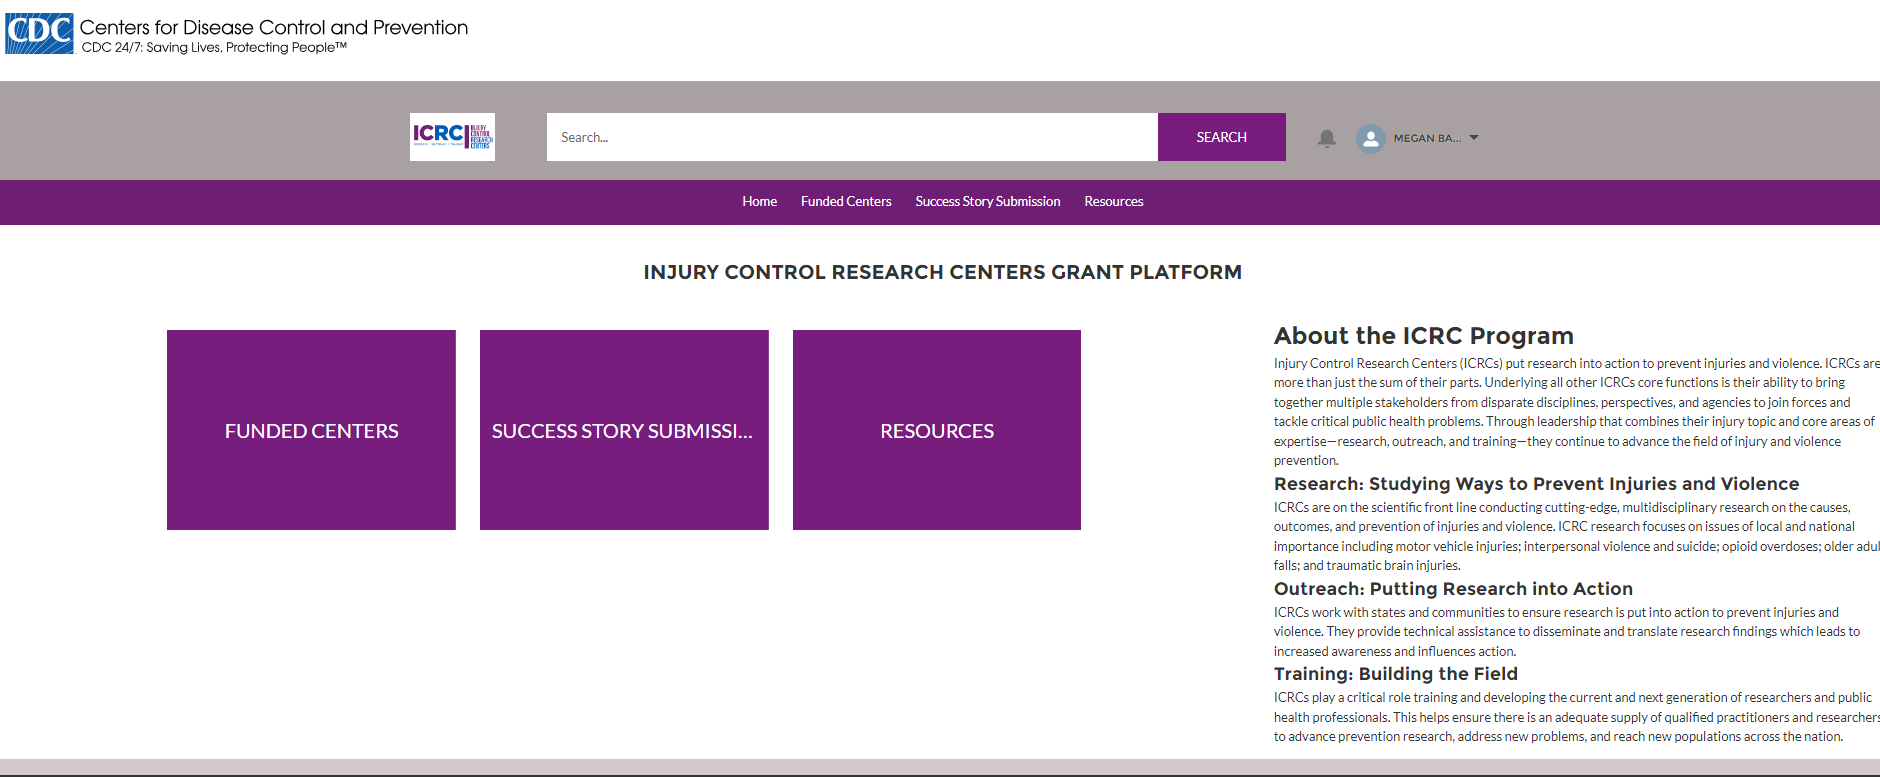The height and width of the screenshot is (777, 1880).
Task: Click Centers for Disease Control and Prevention text
Action: 274,27
